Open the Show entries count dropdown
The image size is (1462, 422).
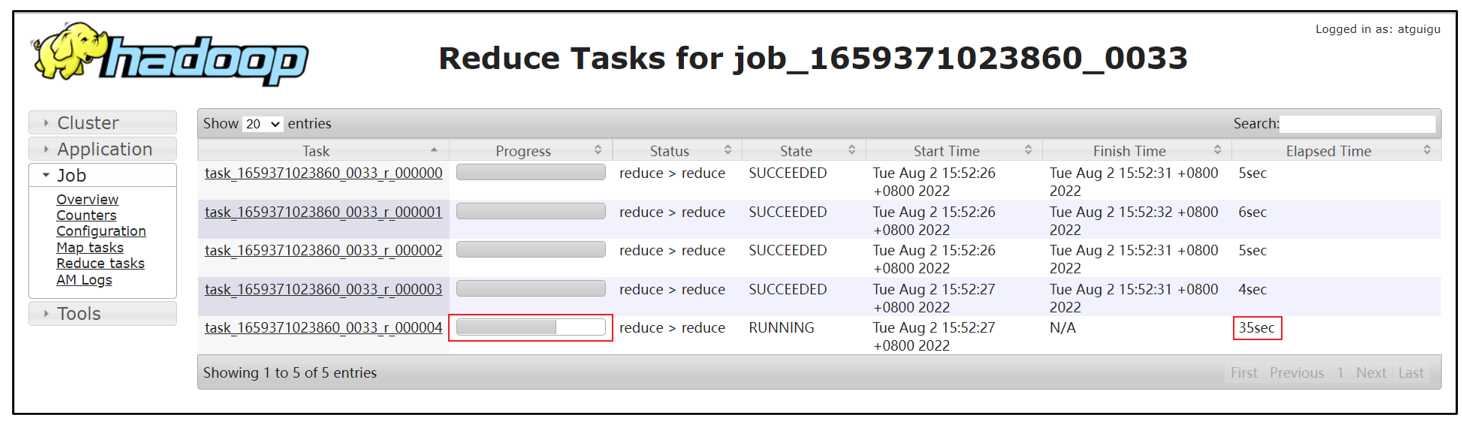tap(263, 124)
